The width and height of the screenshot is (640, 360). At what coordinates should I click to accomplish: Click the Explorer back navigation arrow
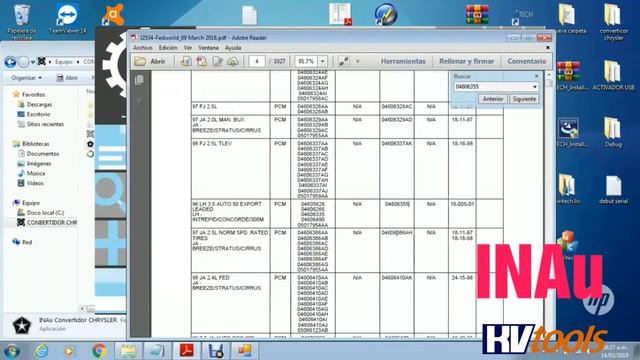pyautogui.click(x=11, y=62)
